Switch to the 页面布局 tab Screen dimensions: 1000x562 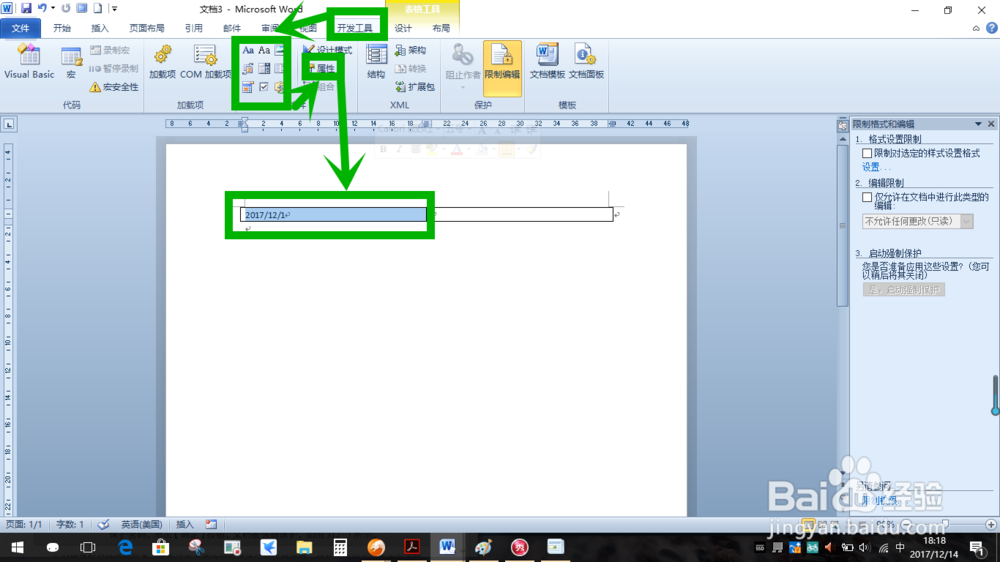[x=147, y=28]
